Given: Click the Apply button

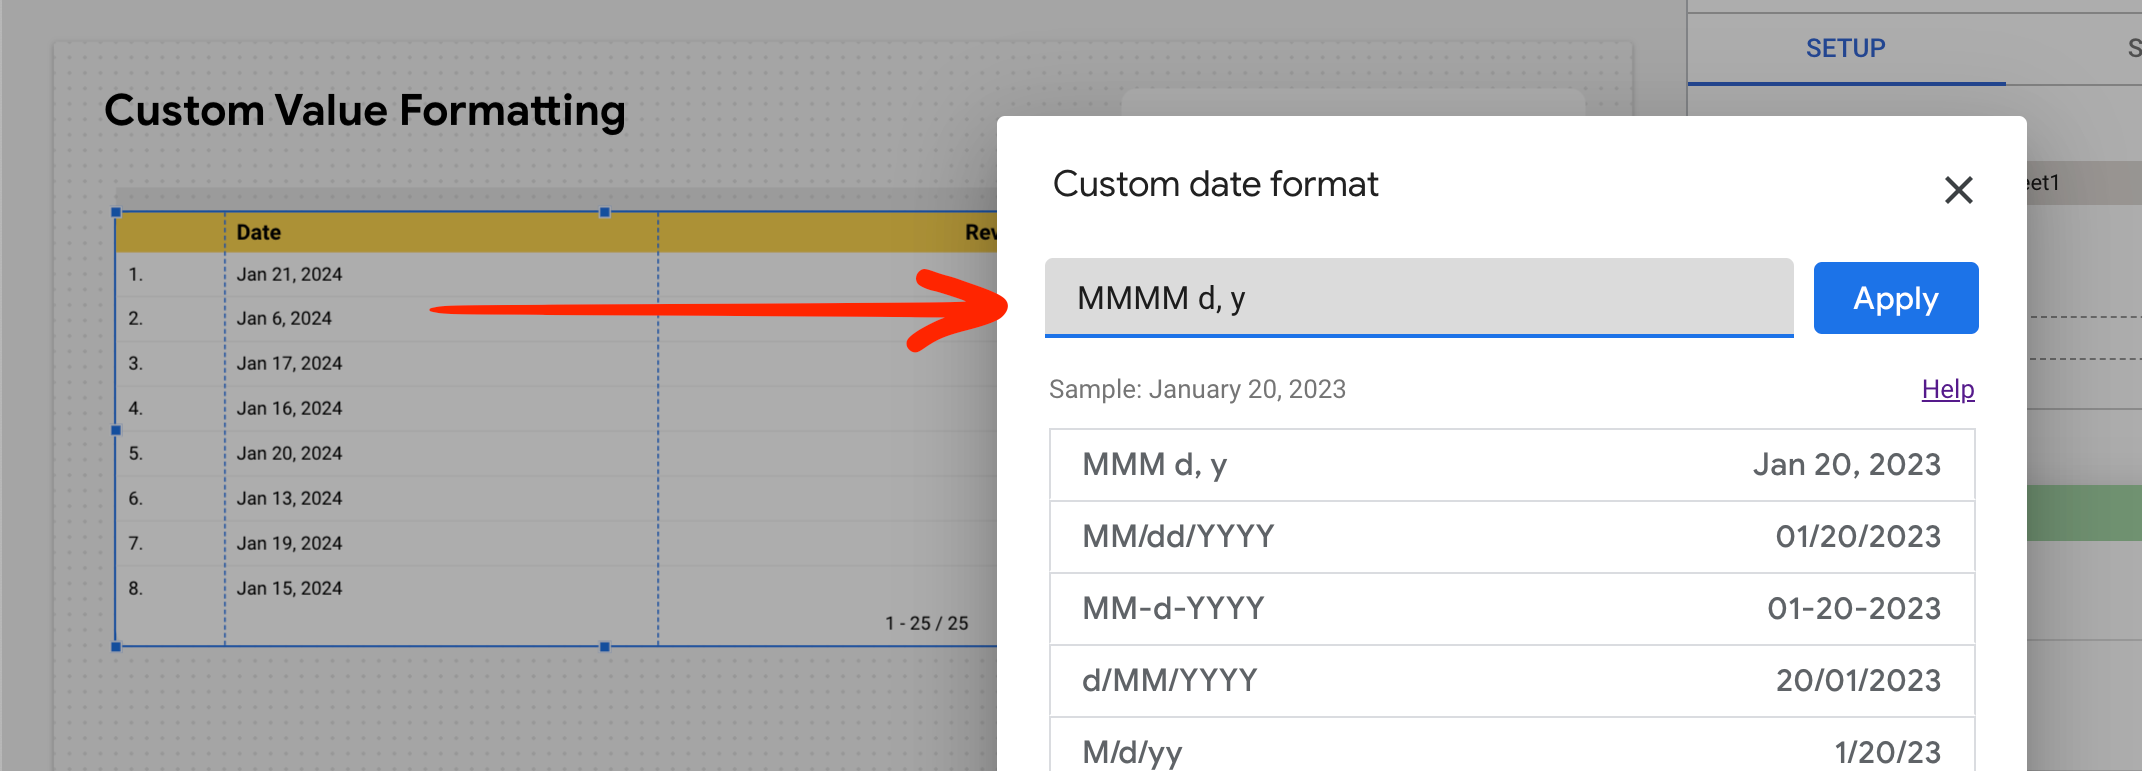Looking at the screenshot, I should tap(1895, 297).
